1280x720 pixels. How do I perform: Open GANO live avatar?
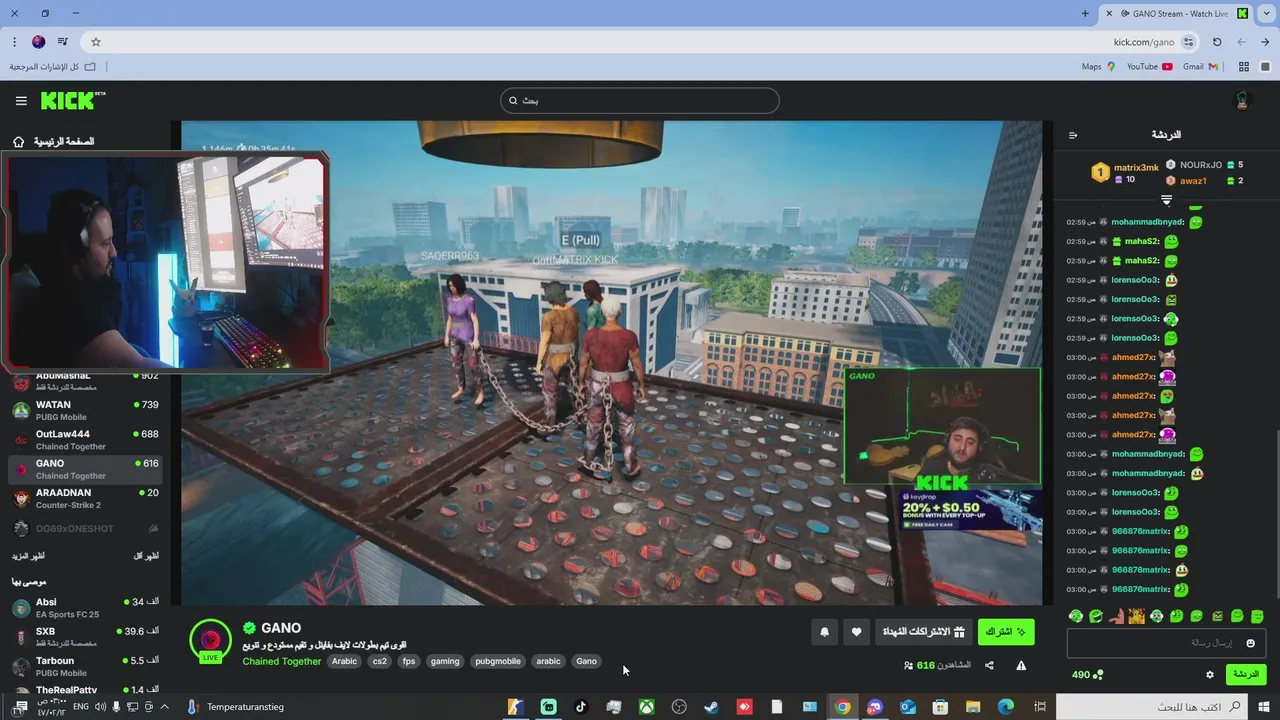210,640
